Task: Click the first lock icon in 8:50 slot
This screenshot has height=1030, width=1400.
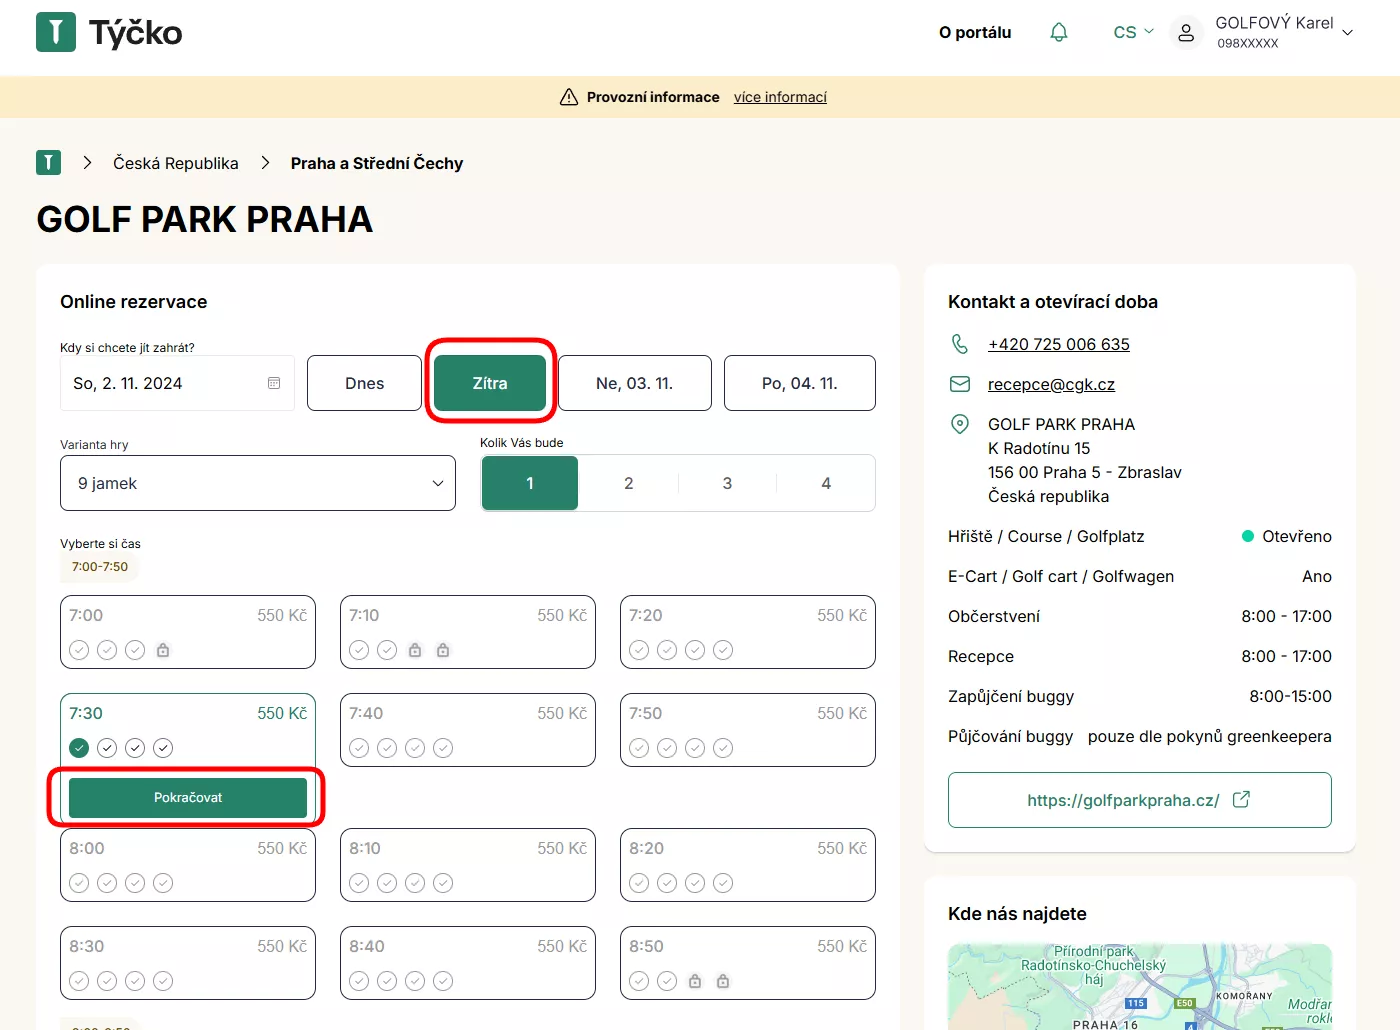Action: pyautogui.click(x=695, y=981)
